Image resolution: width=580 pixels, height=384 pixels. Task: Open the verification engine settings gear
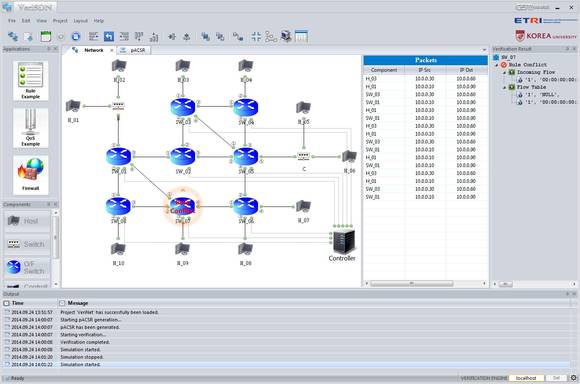[x=573, y=378]
